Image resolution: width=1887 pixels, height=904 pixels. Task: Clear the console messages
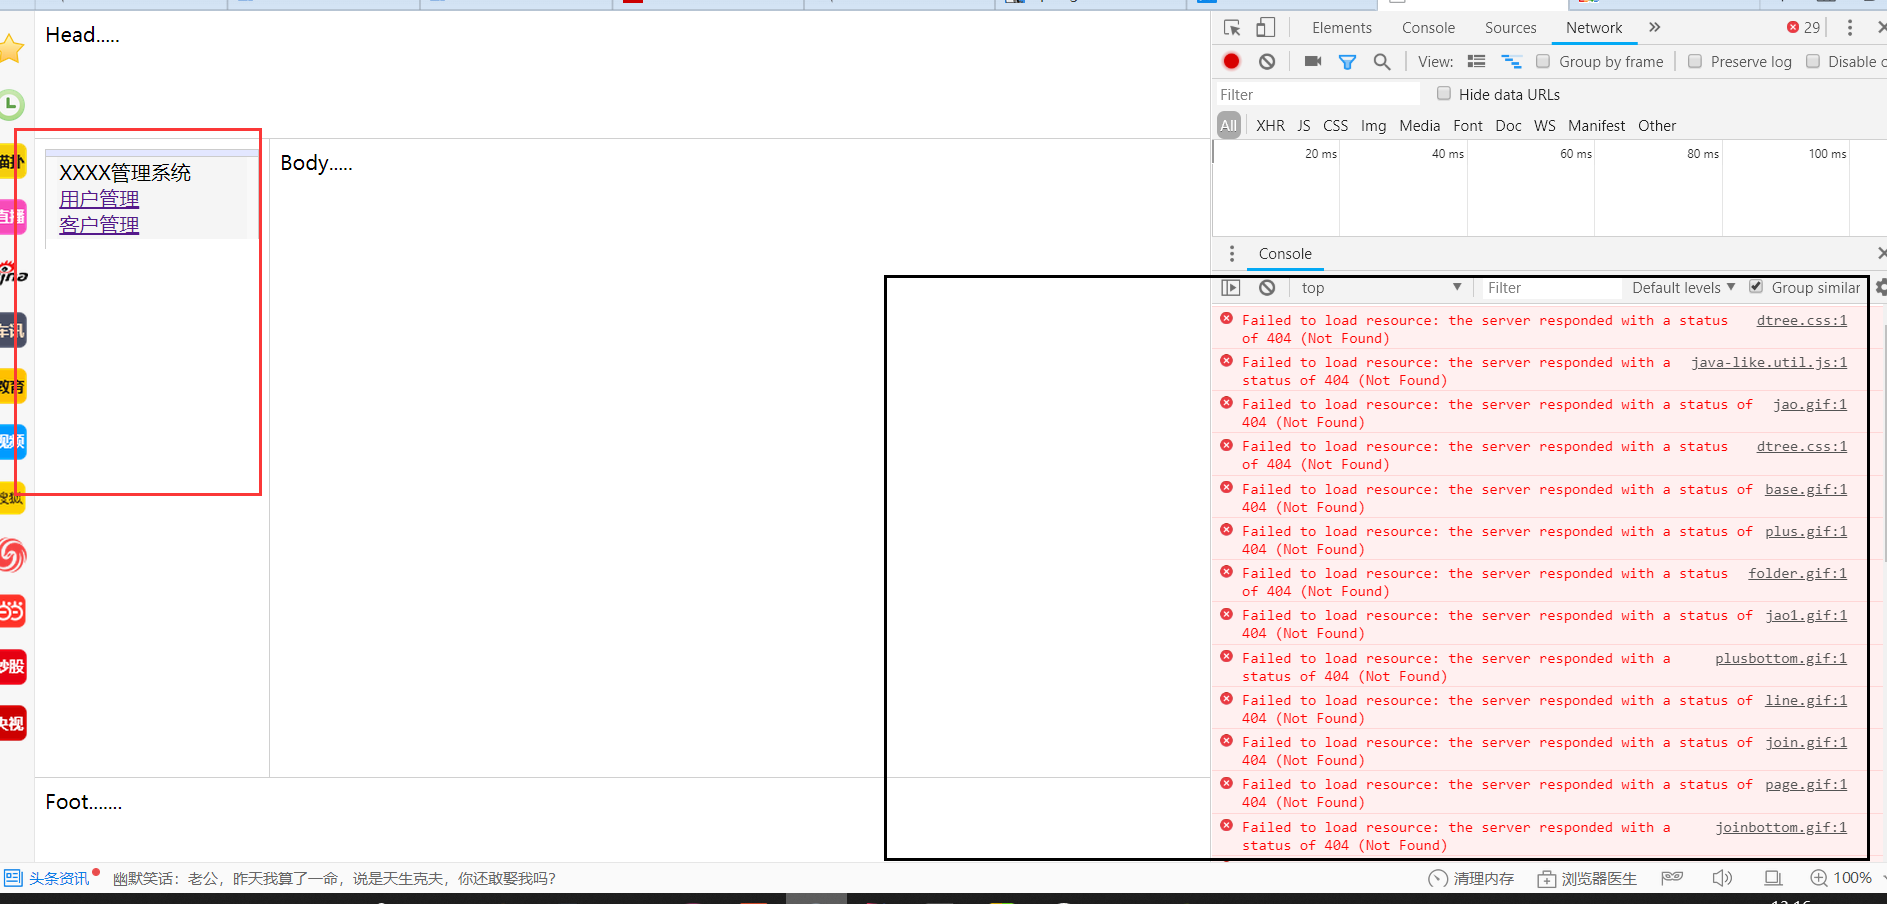(x=1267, y=288)
